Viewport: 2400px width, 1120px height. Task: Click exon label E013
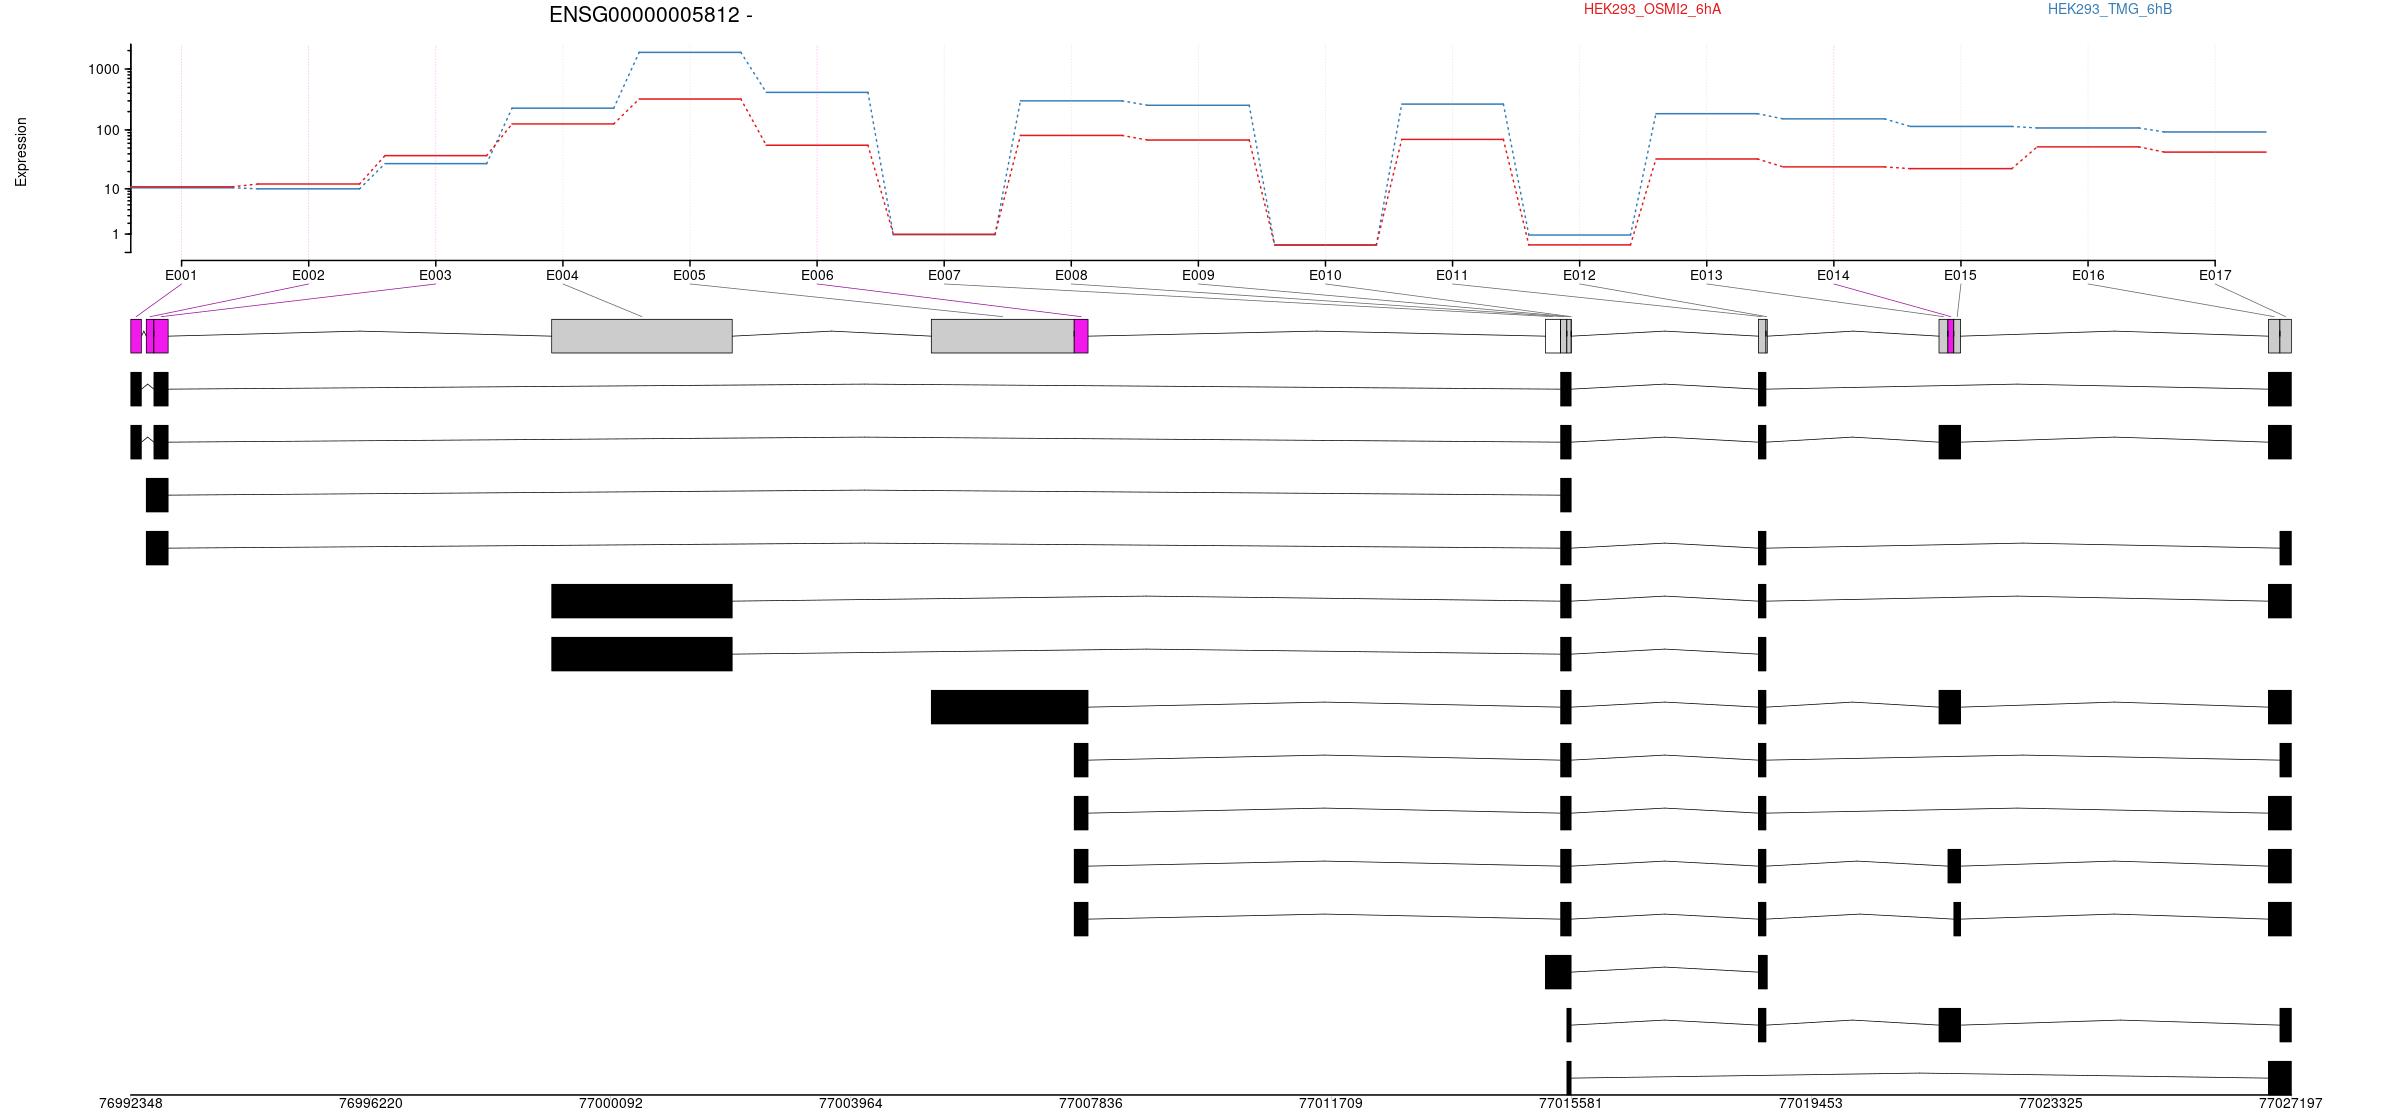(1706, 275)
